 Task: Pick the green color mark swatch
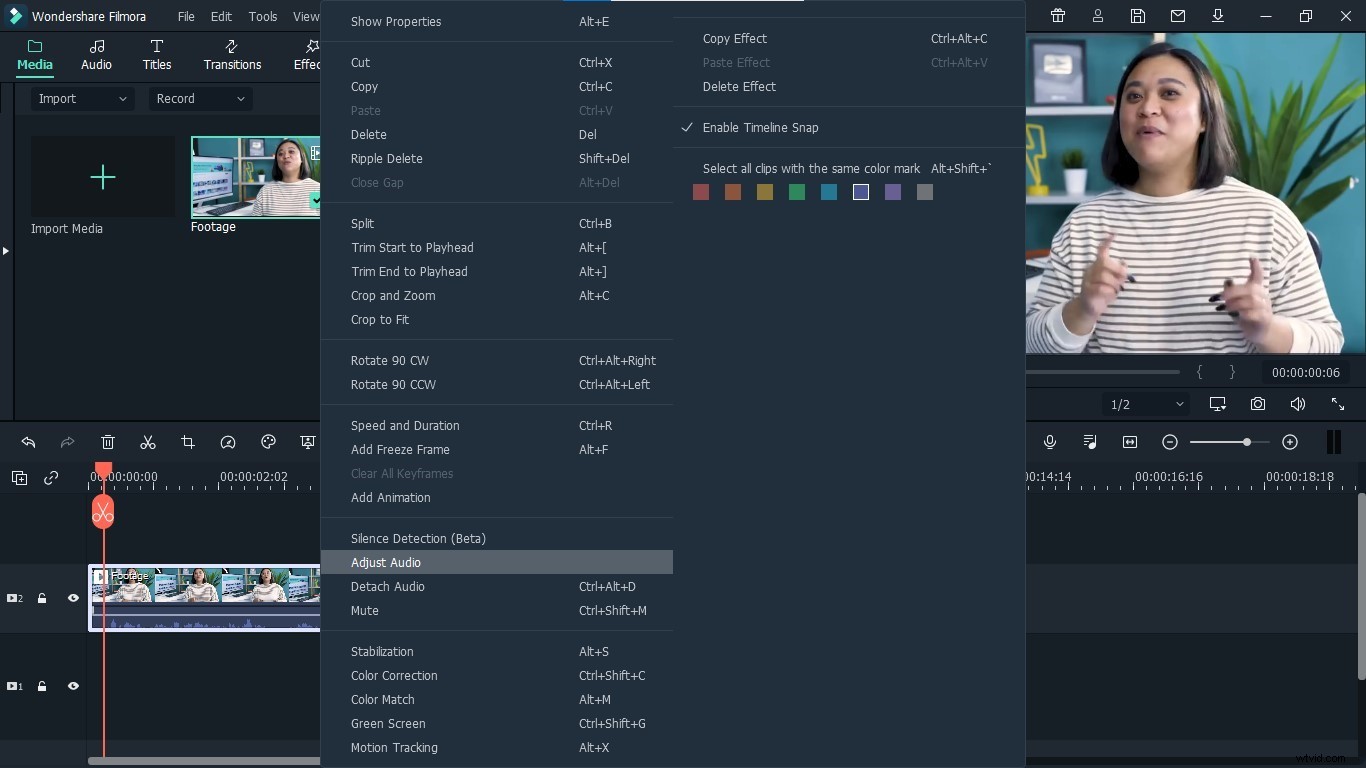pyautogui.click(x=797, y=192)
